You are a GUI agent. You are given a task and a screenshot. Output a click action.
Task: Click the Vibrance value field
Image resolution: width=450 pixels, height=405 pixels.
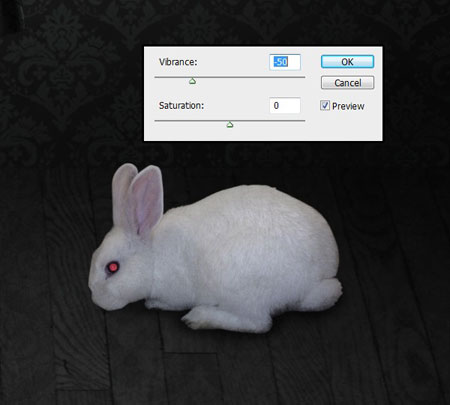[285, 62]
